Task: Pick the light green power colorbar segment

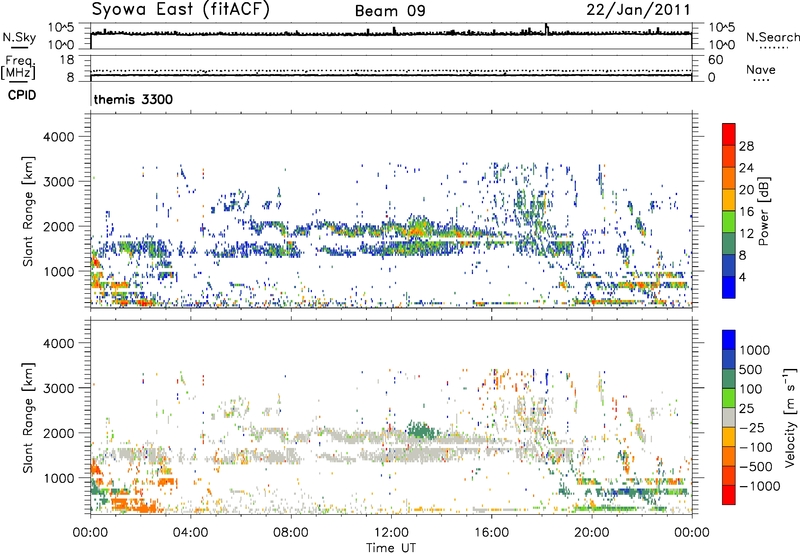Action: click(729, 222)
